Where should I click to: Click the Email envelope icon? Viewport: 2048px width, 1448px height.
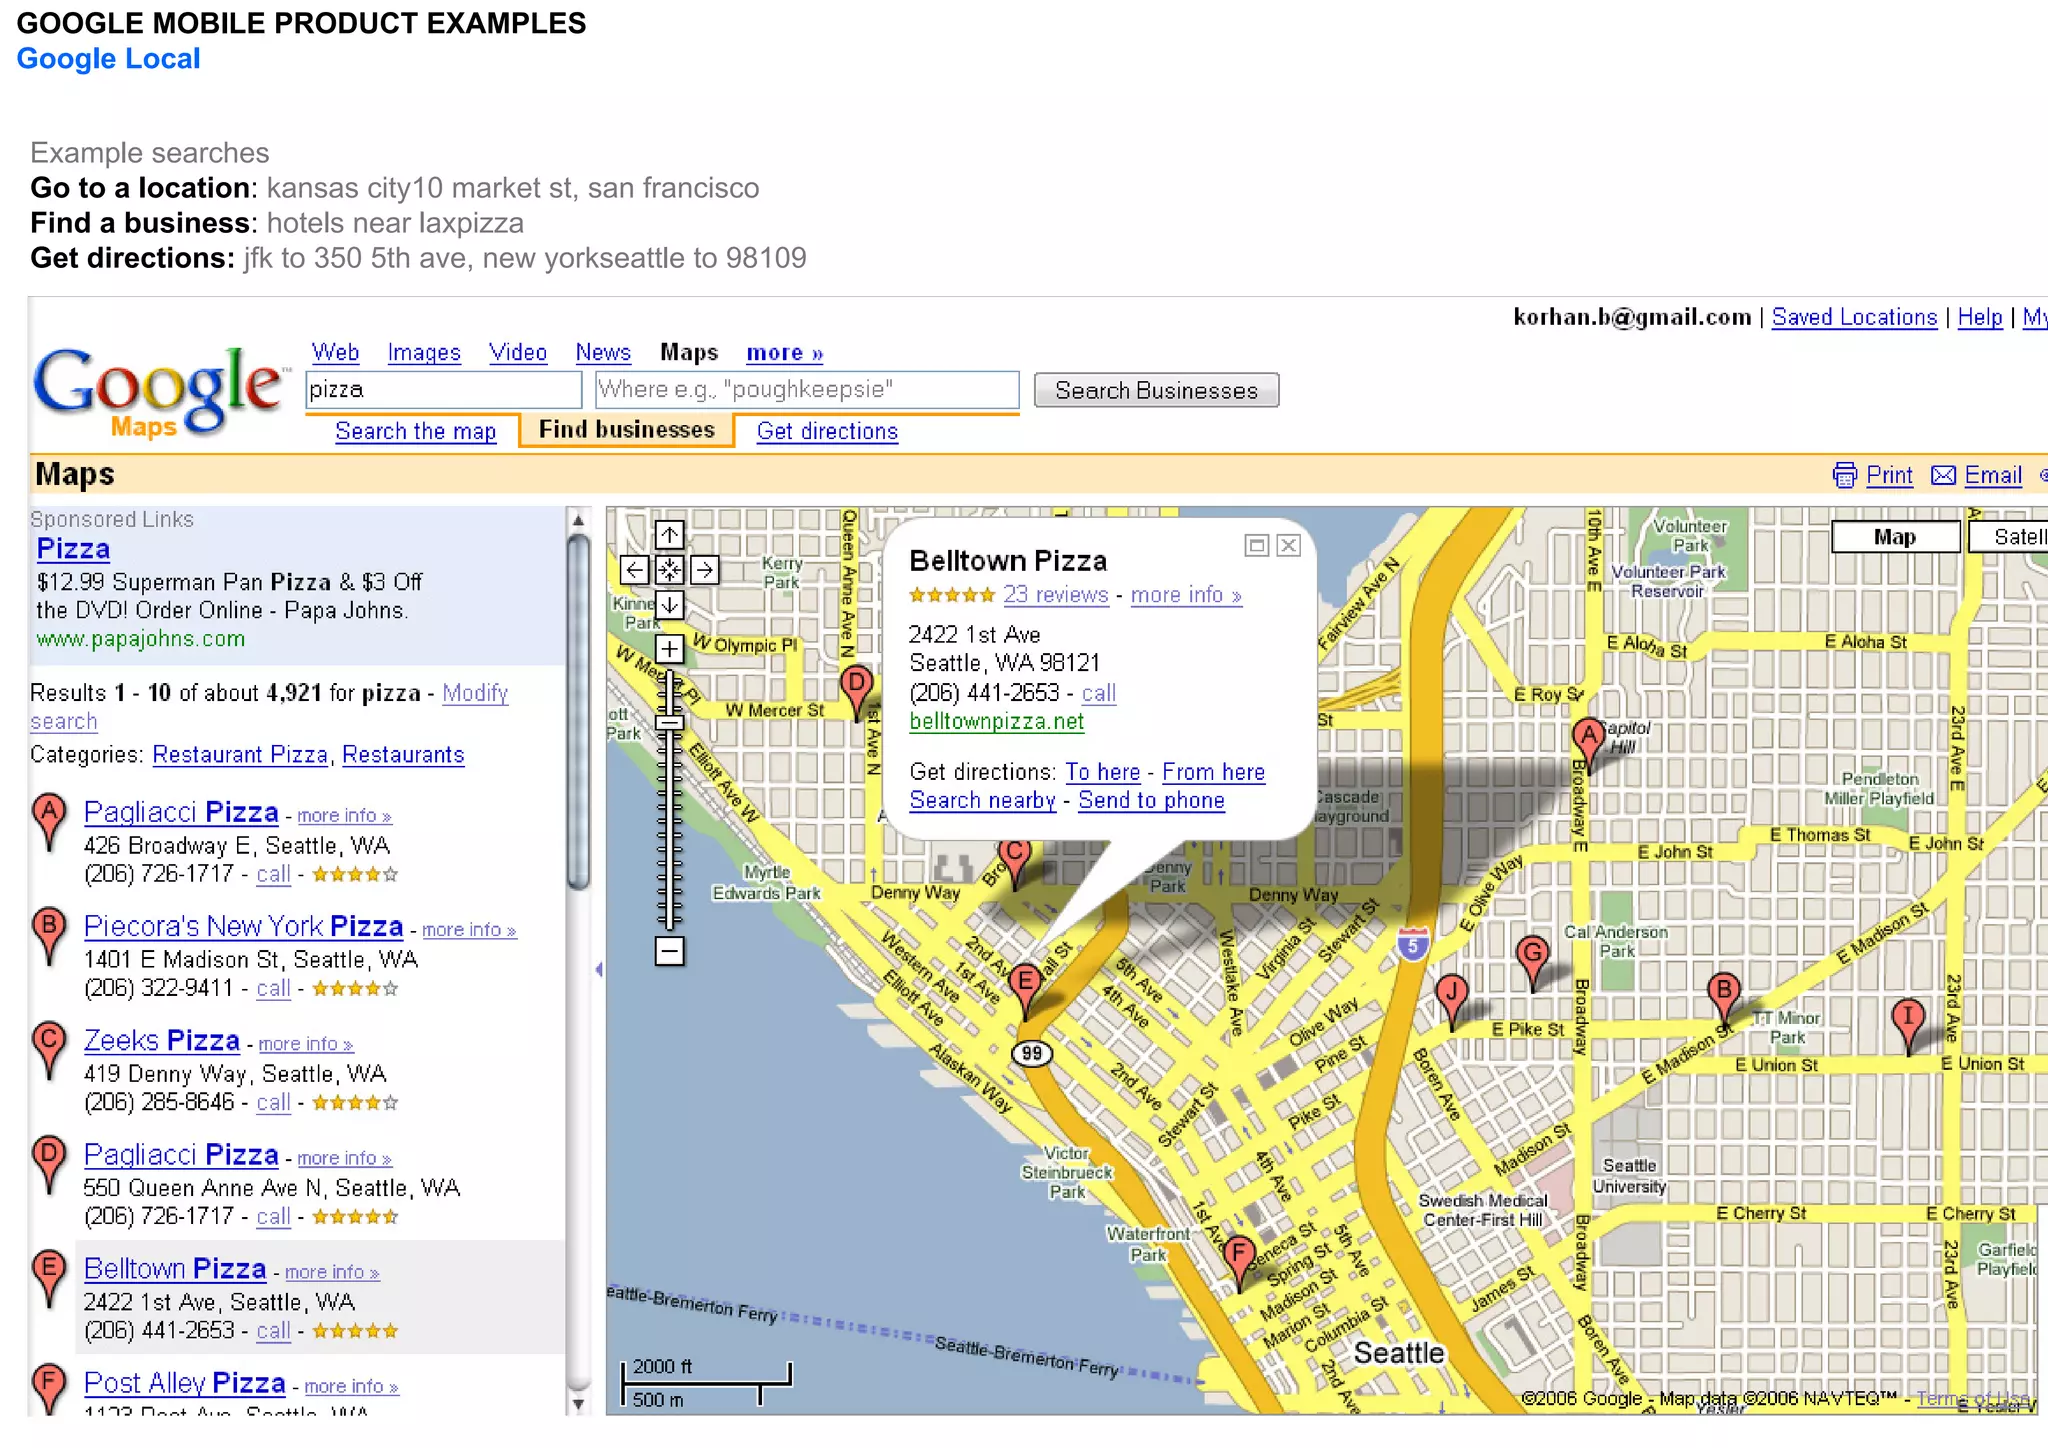point(1943,475)
